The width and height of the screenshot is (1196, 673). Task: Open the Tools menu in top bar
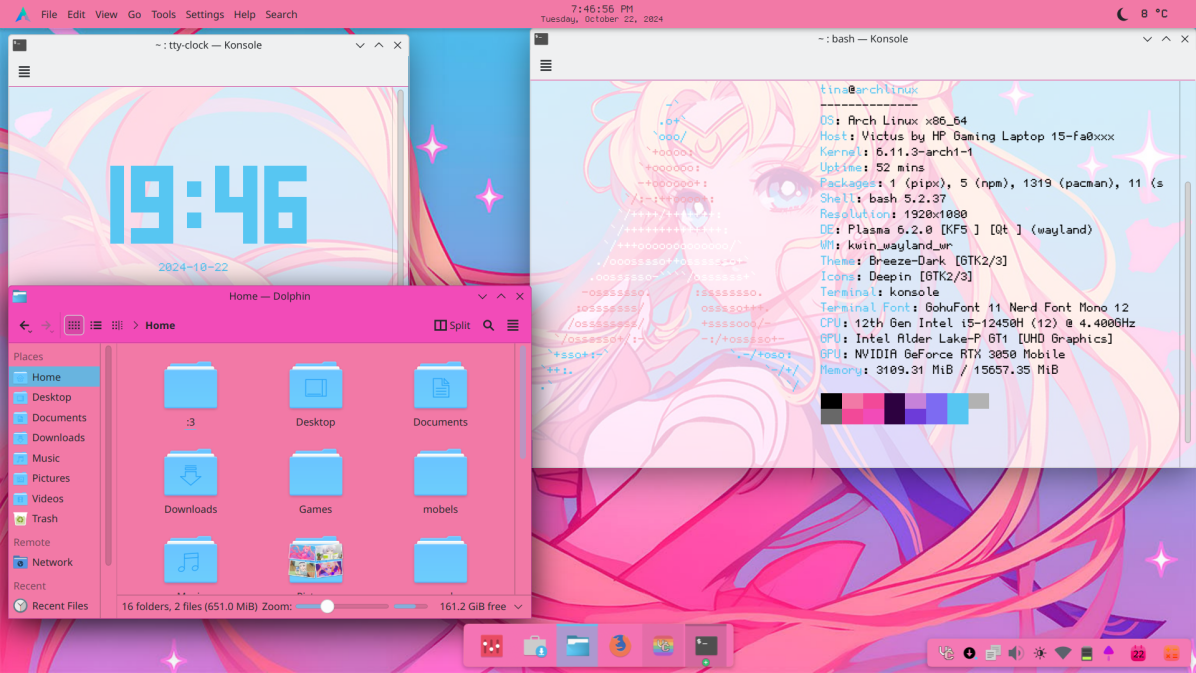click(163, 15)
